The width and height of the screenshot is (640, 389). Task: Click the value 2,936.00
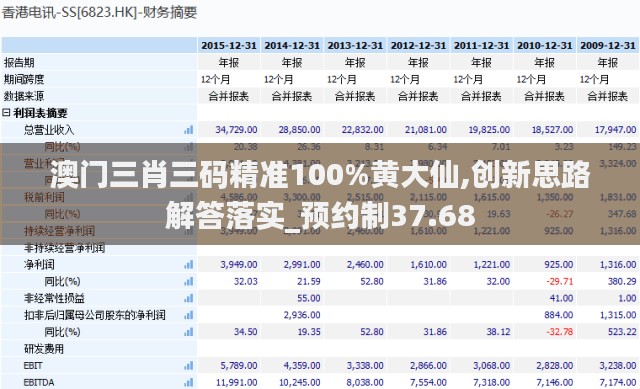pos(302,315)
